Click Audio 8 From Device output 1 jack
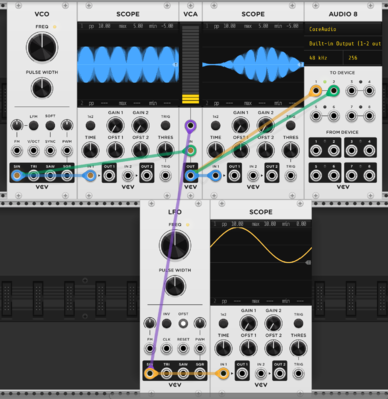 (x=316, y=151)
